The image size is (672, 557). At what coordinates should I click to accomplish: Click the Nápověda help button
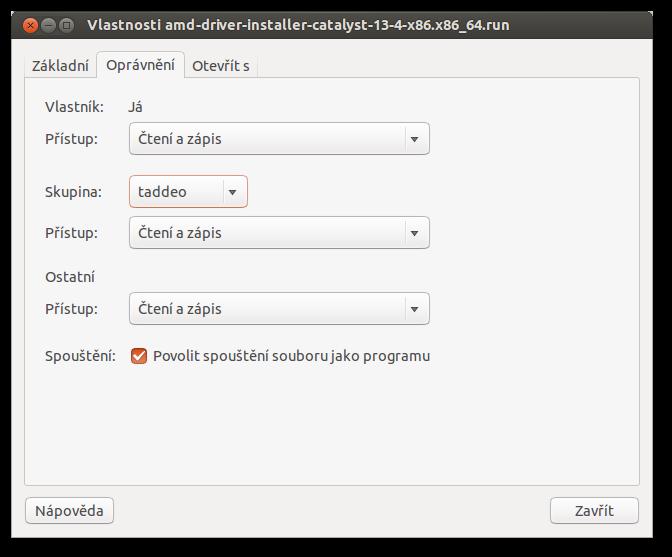click(69, 510)
